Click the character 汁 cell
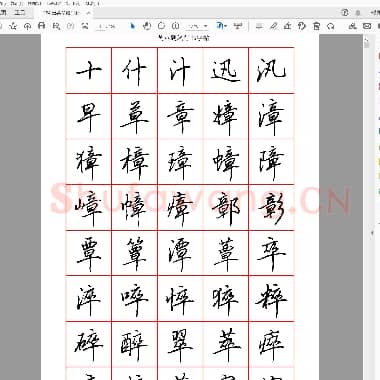 180,70
